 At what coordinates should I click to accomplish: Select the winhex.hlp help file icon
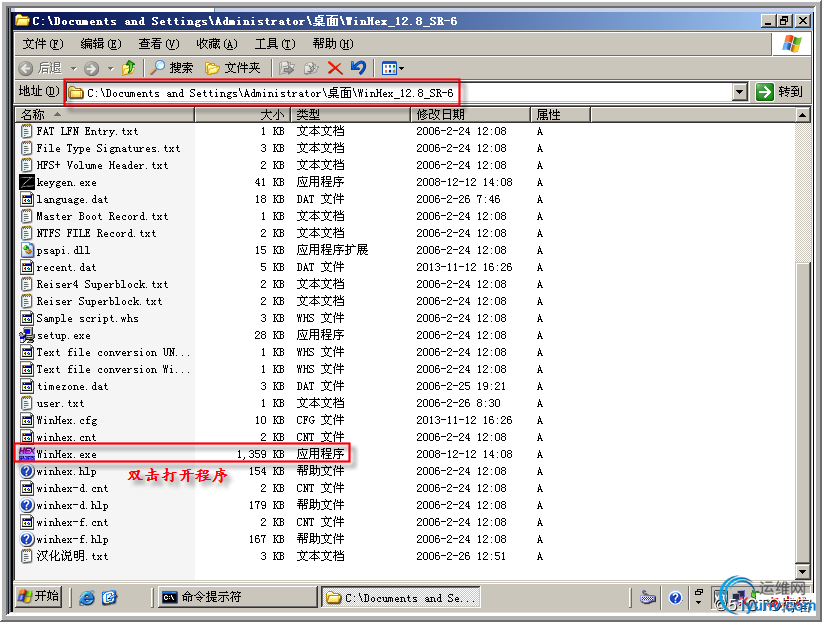click(x=27, y=471)
